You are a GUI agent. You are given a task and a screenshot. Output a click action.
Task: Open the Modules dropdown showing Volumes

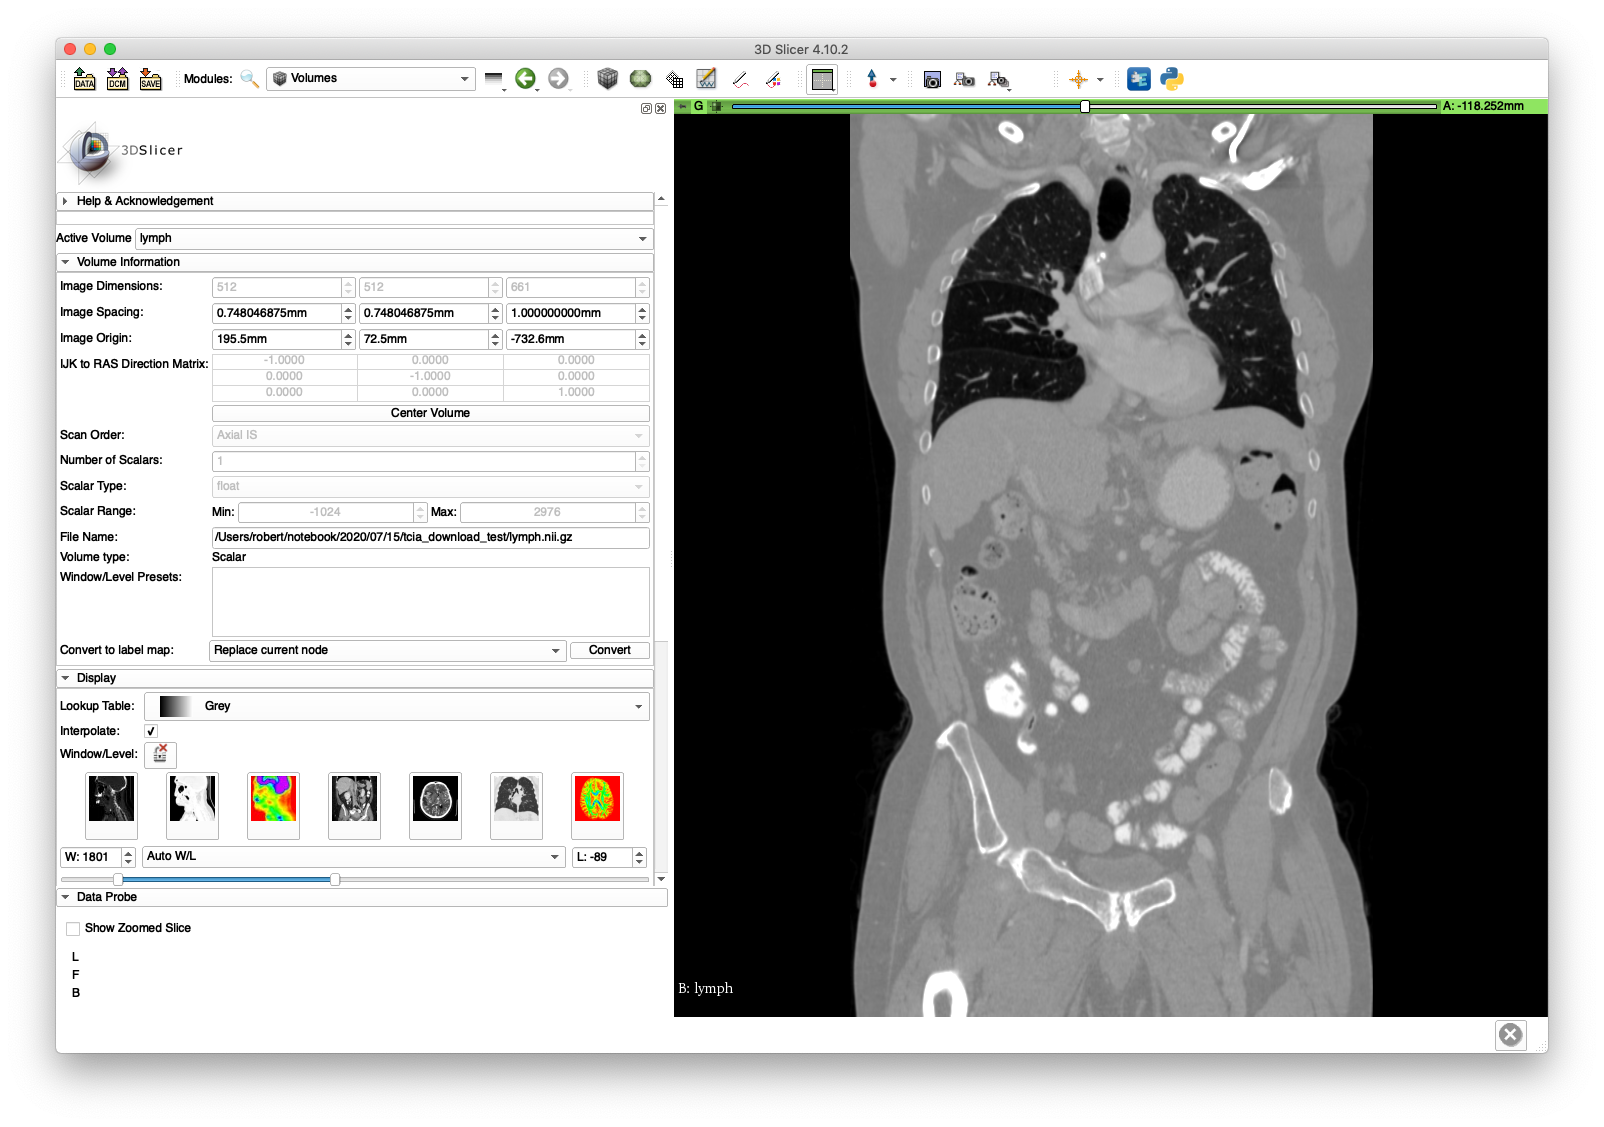tap(370, 78)
